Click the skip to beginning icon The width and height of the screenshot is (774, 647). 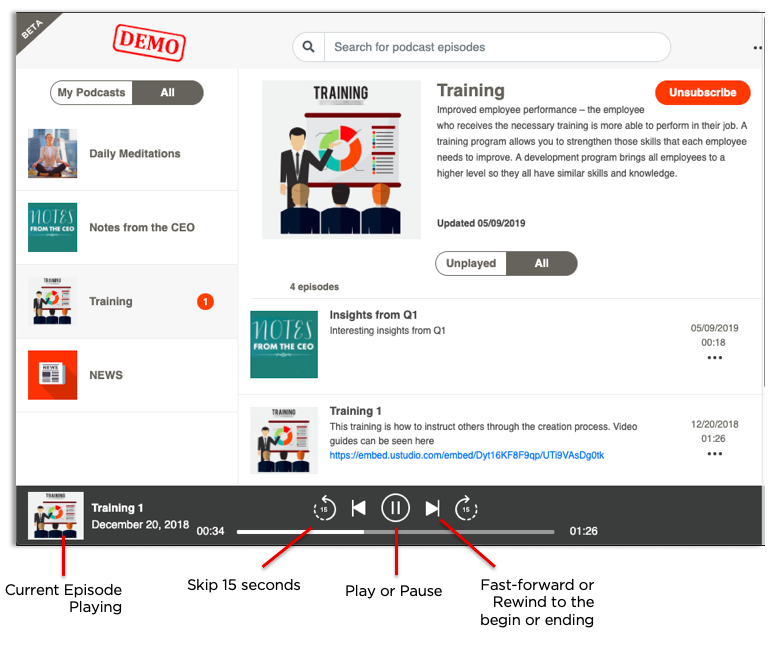click(359, 508)
